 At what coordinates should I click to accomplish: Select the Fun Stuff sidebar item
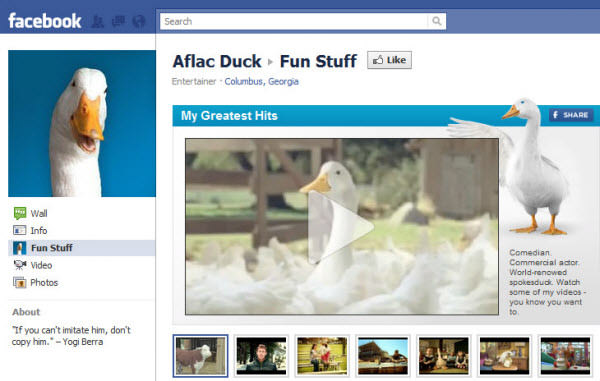(82, 248)
